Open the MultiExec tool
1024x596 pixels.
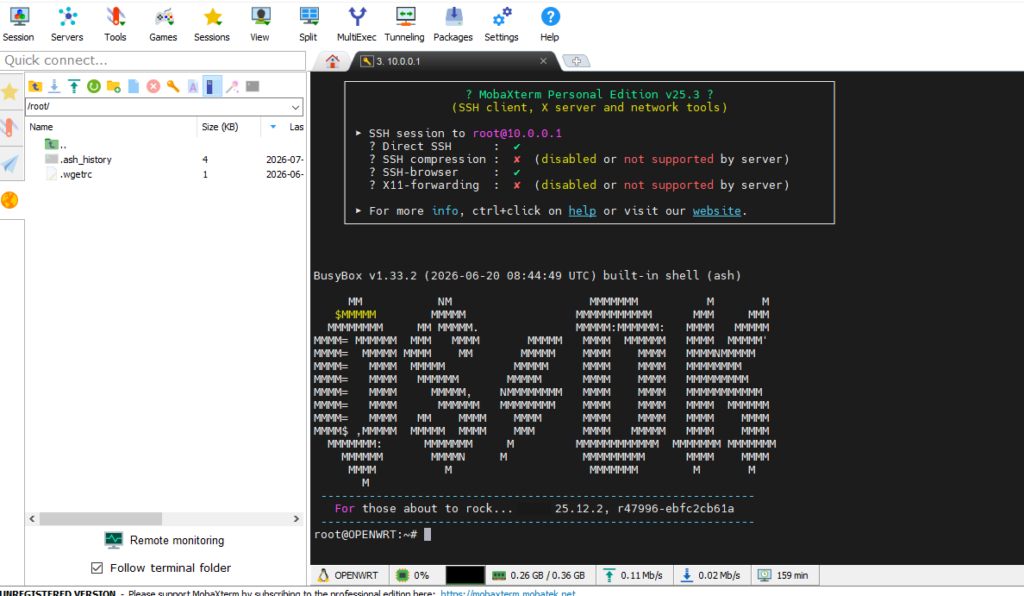click(357, 24)
